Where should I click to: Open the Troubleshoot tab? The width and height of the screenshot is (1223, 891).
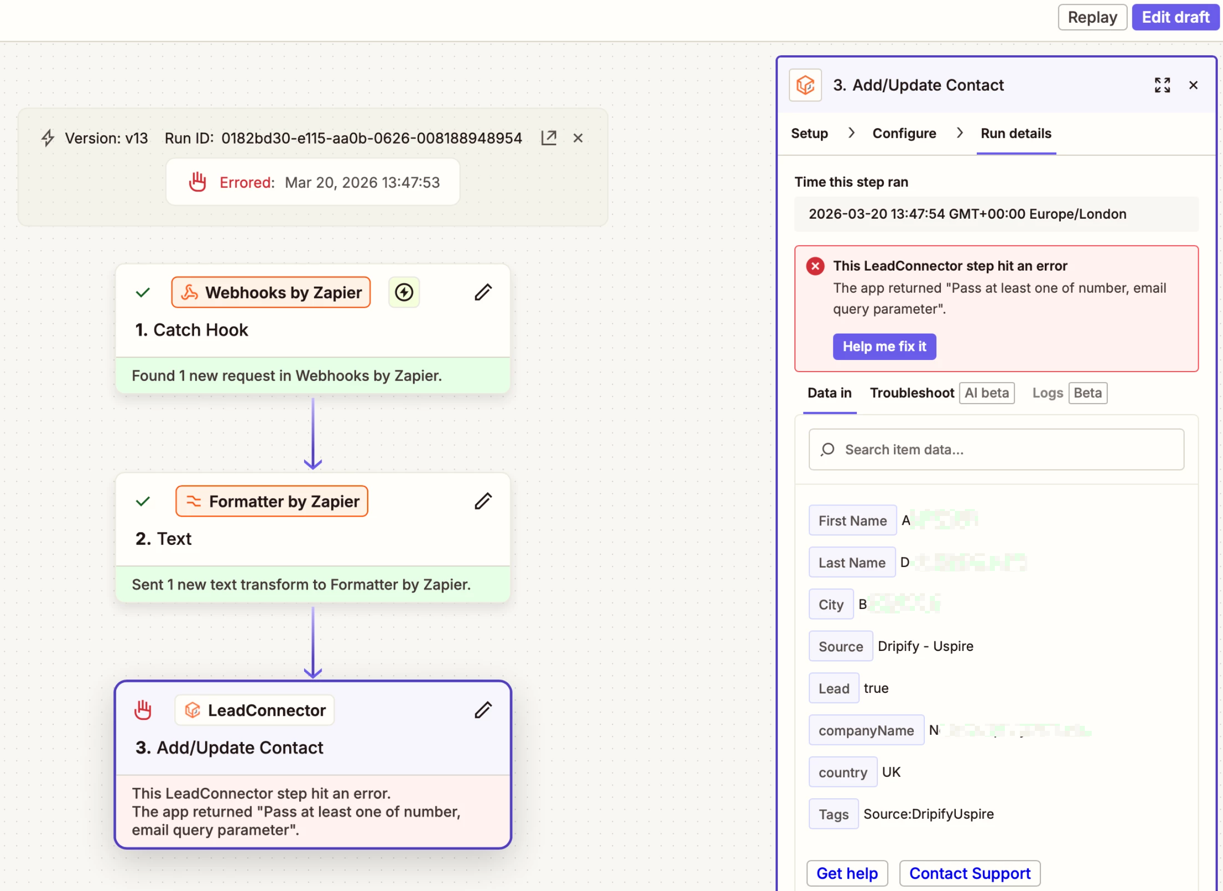coord(911,393)
